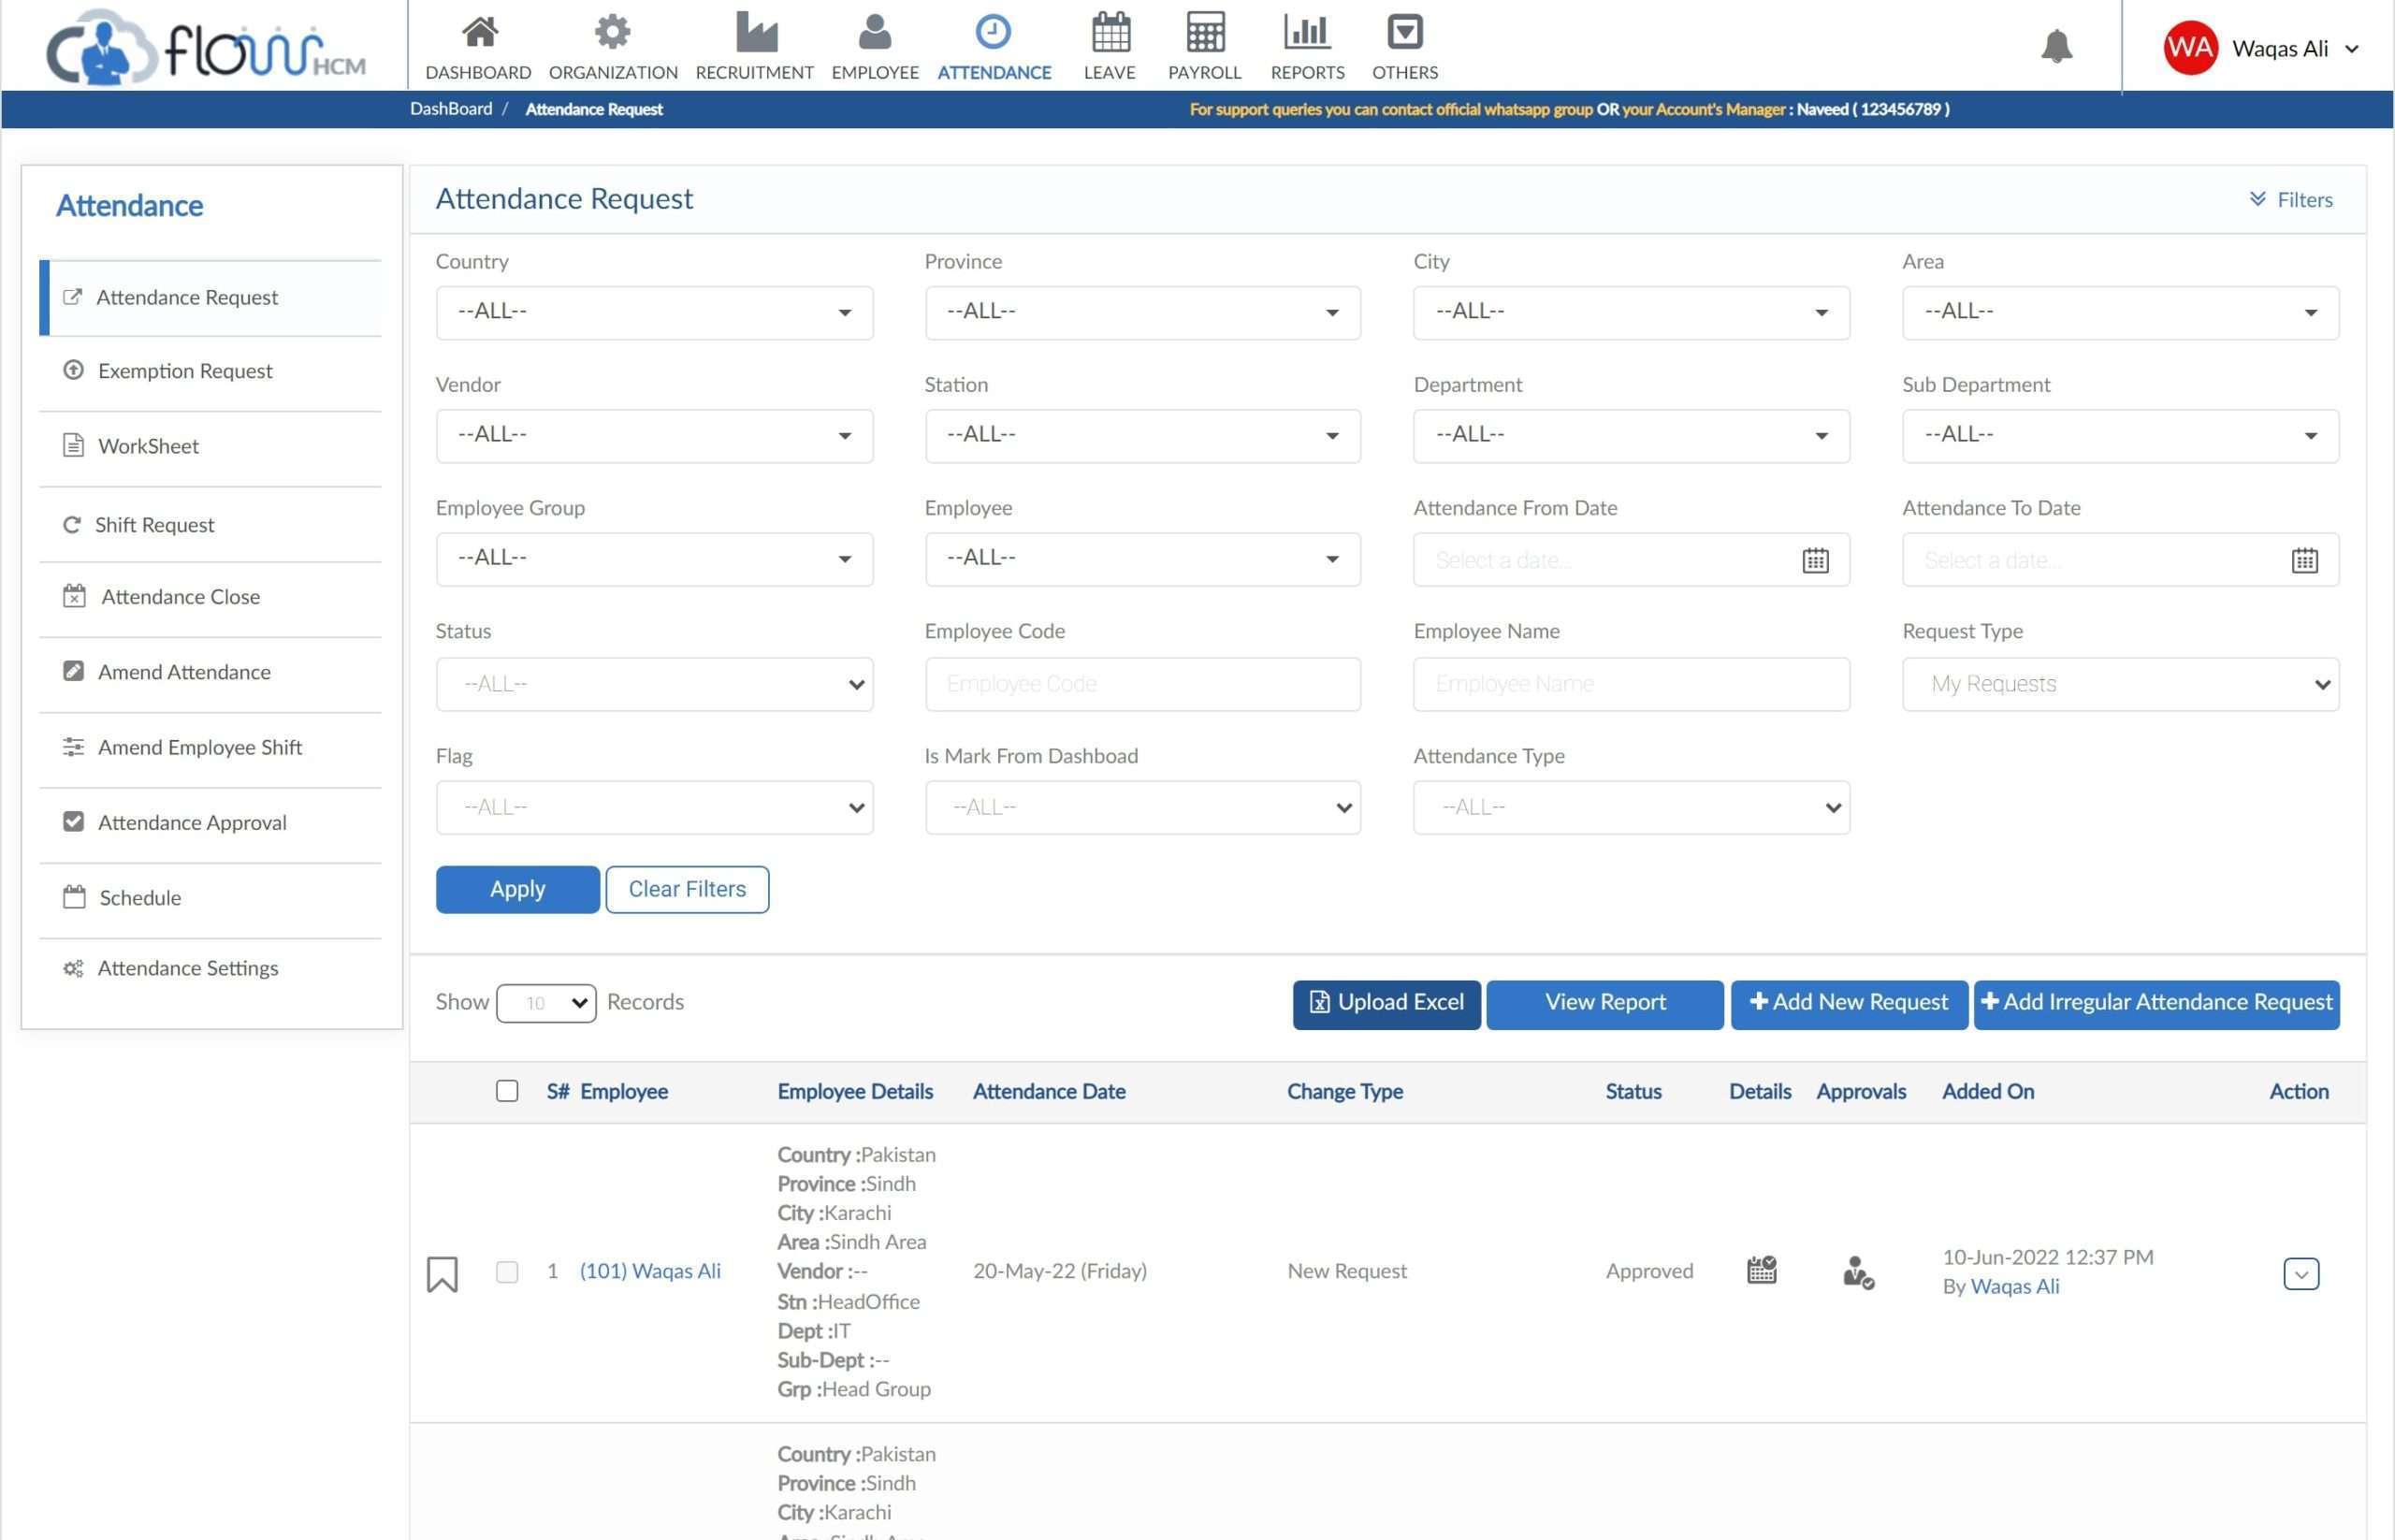Open WorkSheet from sidebar

click(x=211, y=446)
